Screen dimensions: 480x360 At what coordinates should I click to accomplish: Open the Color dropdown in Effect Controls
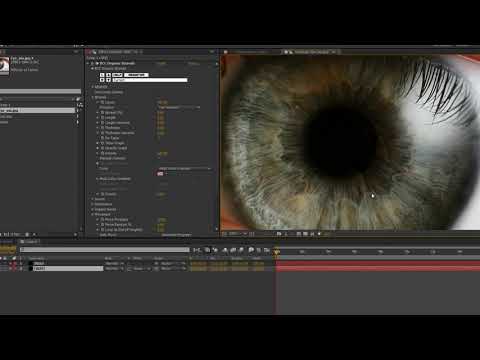184,169
